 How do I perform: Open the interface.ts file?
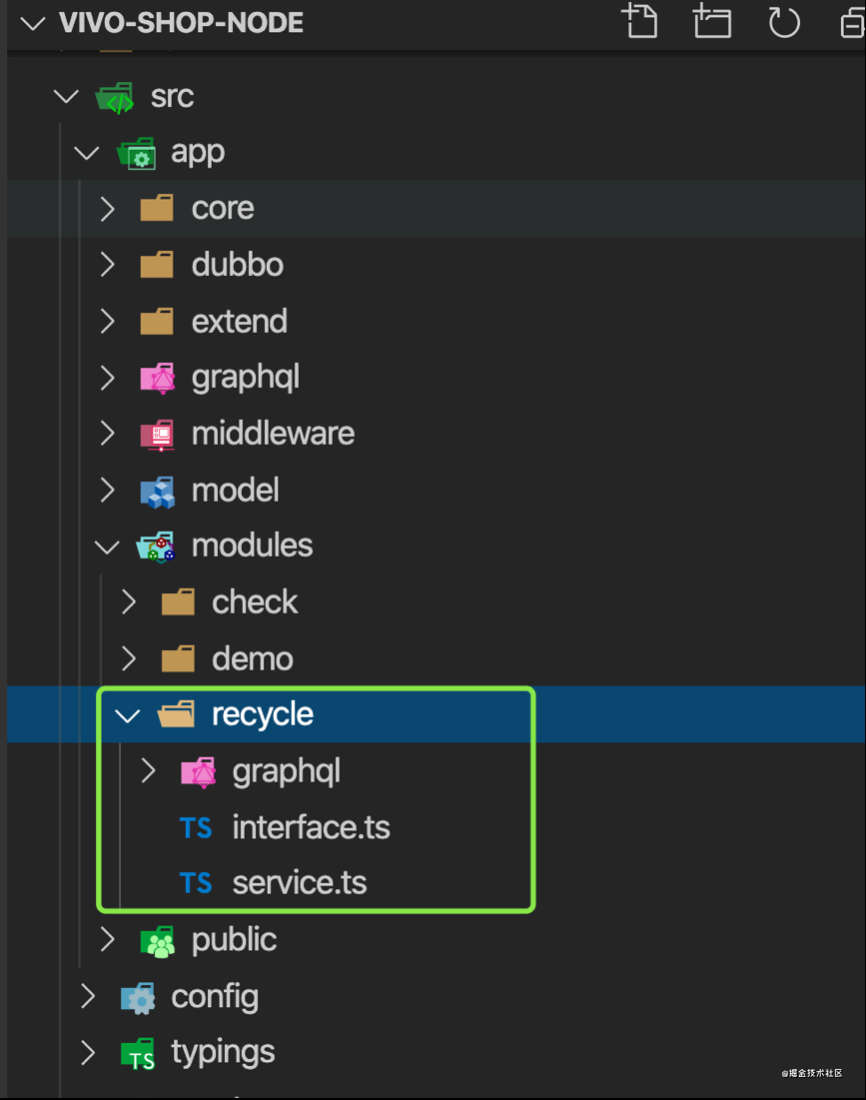311,827
